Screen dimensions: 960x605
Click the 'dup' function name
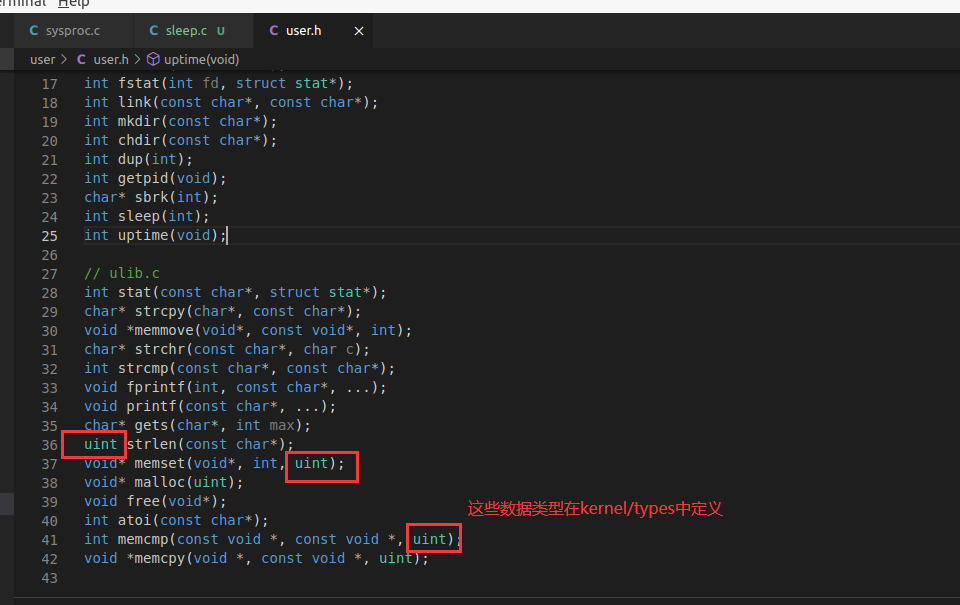[130, 159]
